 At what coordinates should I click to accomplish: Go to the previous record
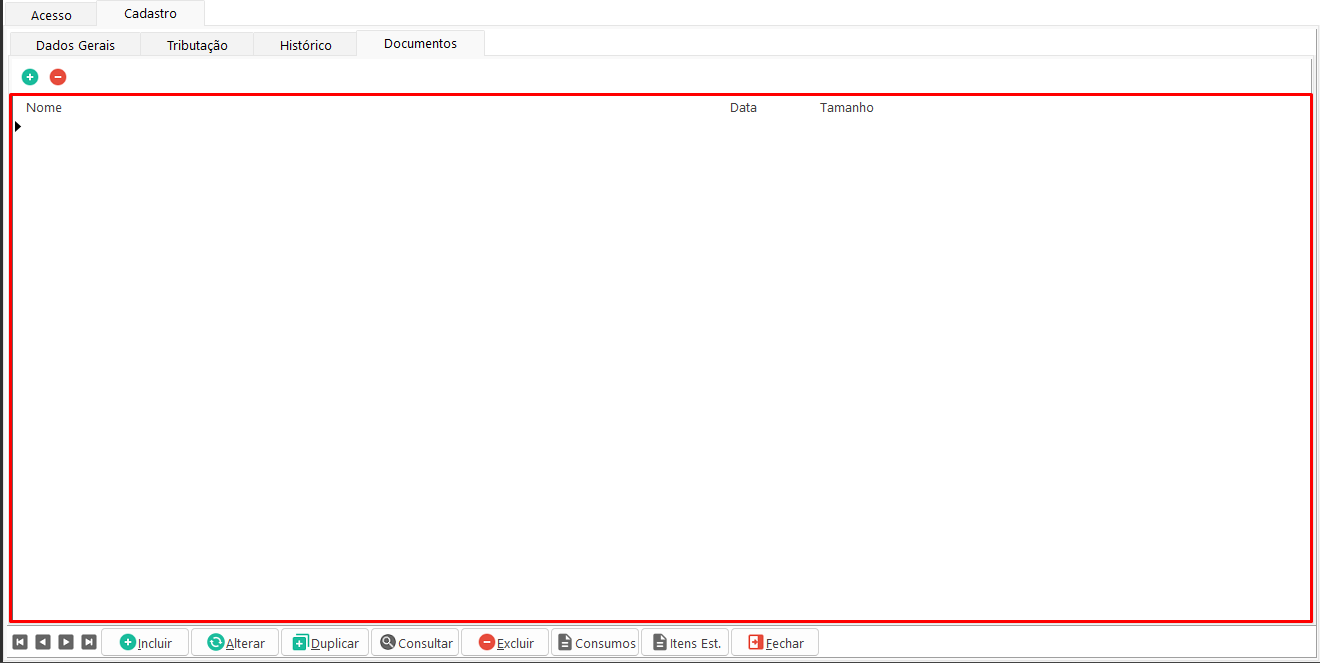point(42,642)
